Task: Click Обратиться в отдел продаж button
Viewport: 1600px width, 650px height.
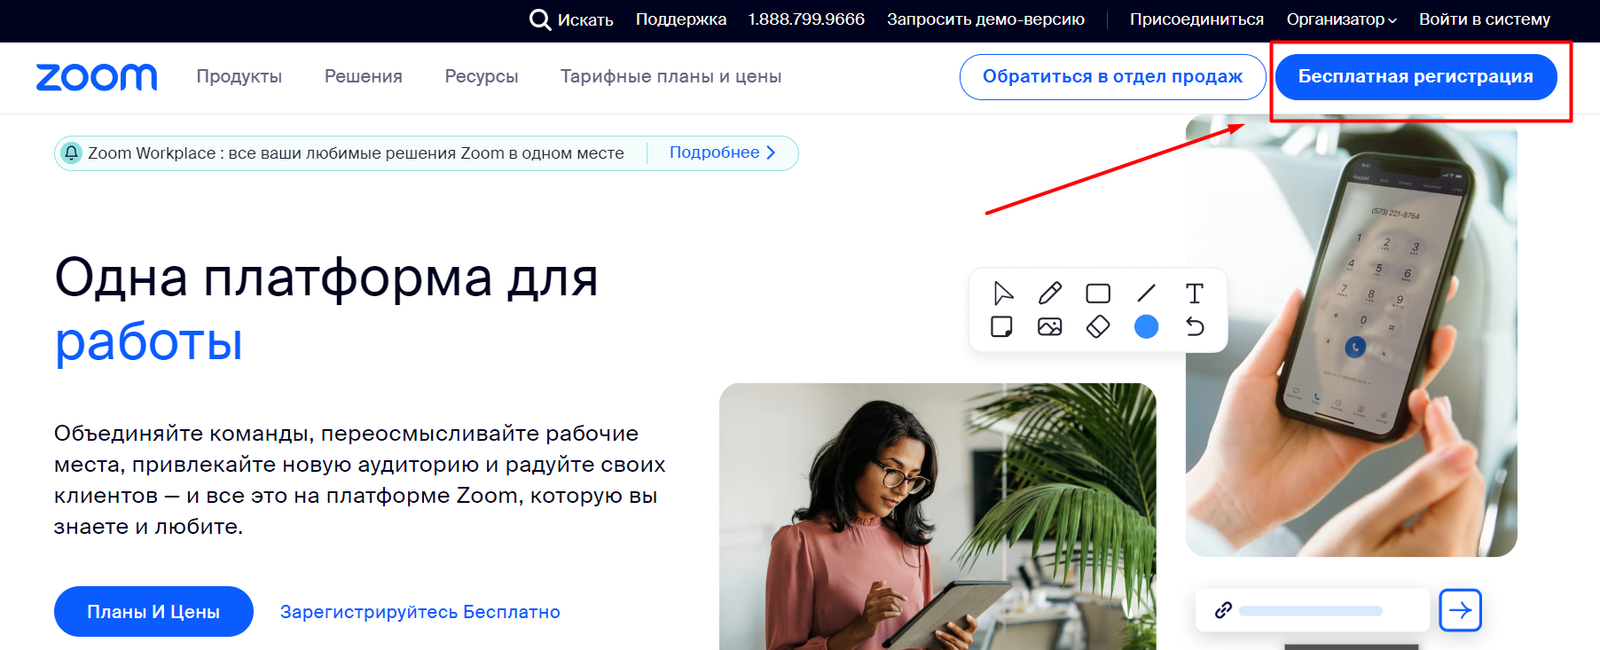Action: [1112, 77]
